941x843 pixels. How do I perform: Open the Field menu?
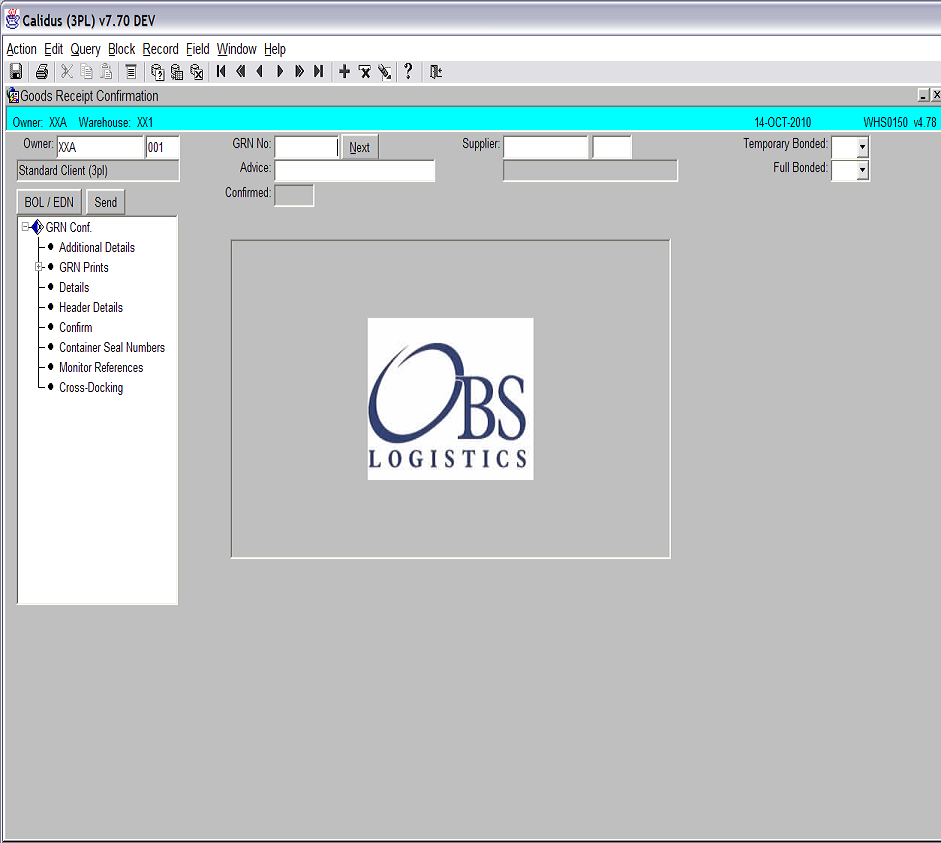(197, 49)
